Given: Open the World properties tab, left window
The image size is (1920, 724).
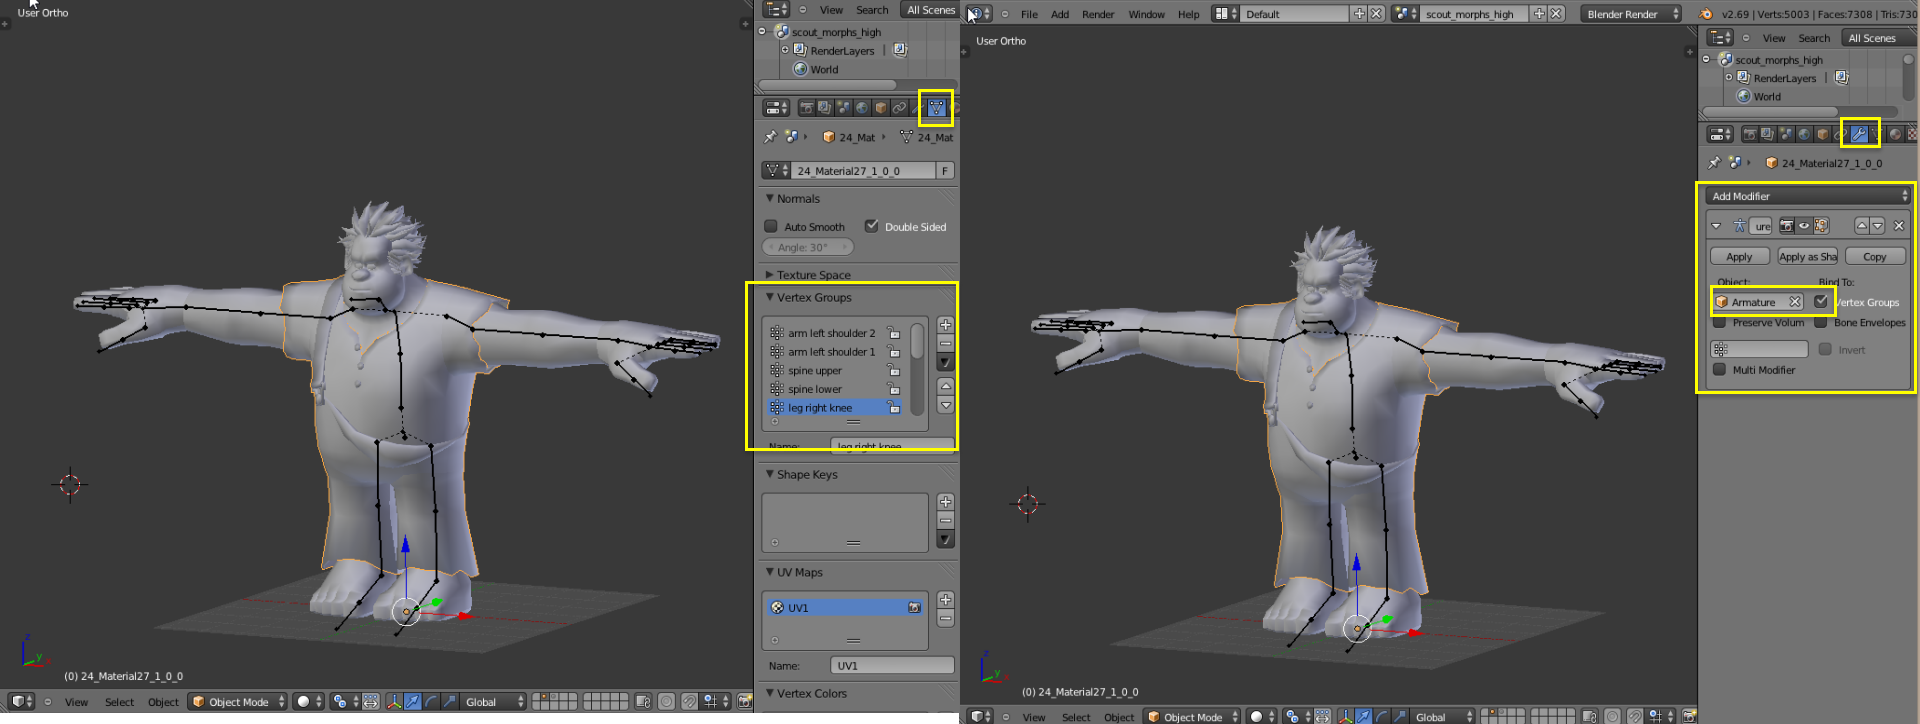Looking at the screenshot, I should click(862, 108).
